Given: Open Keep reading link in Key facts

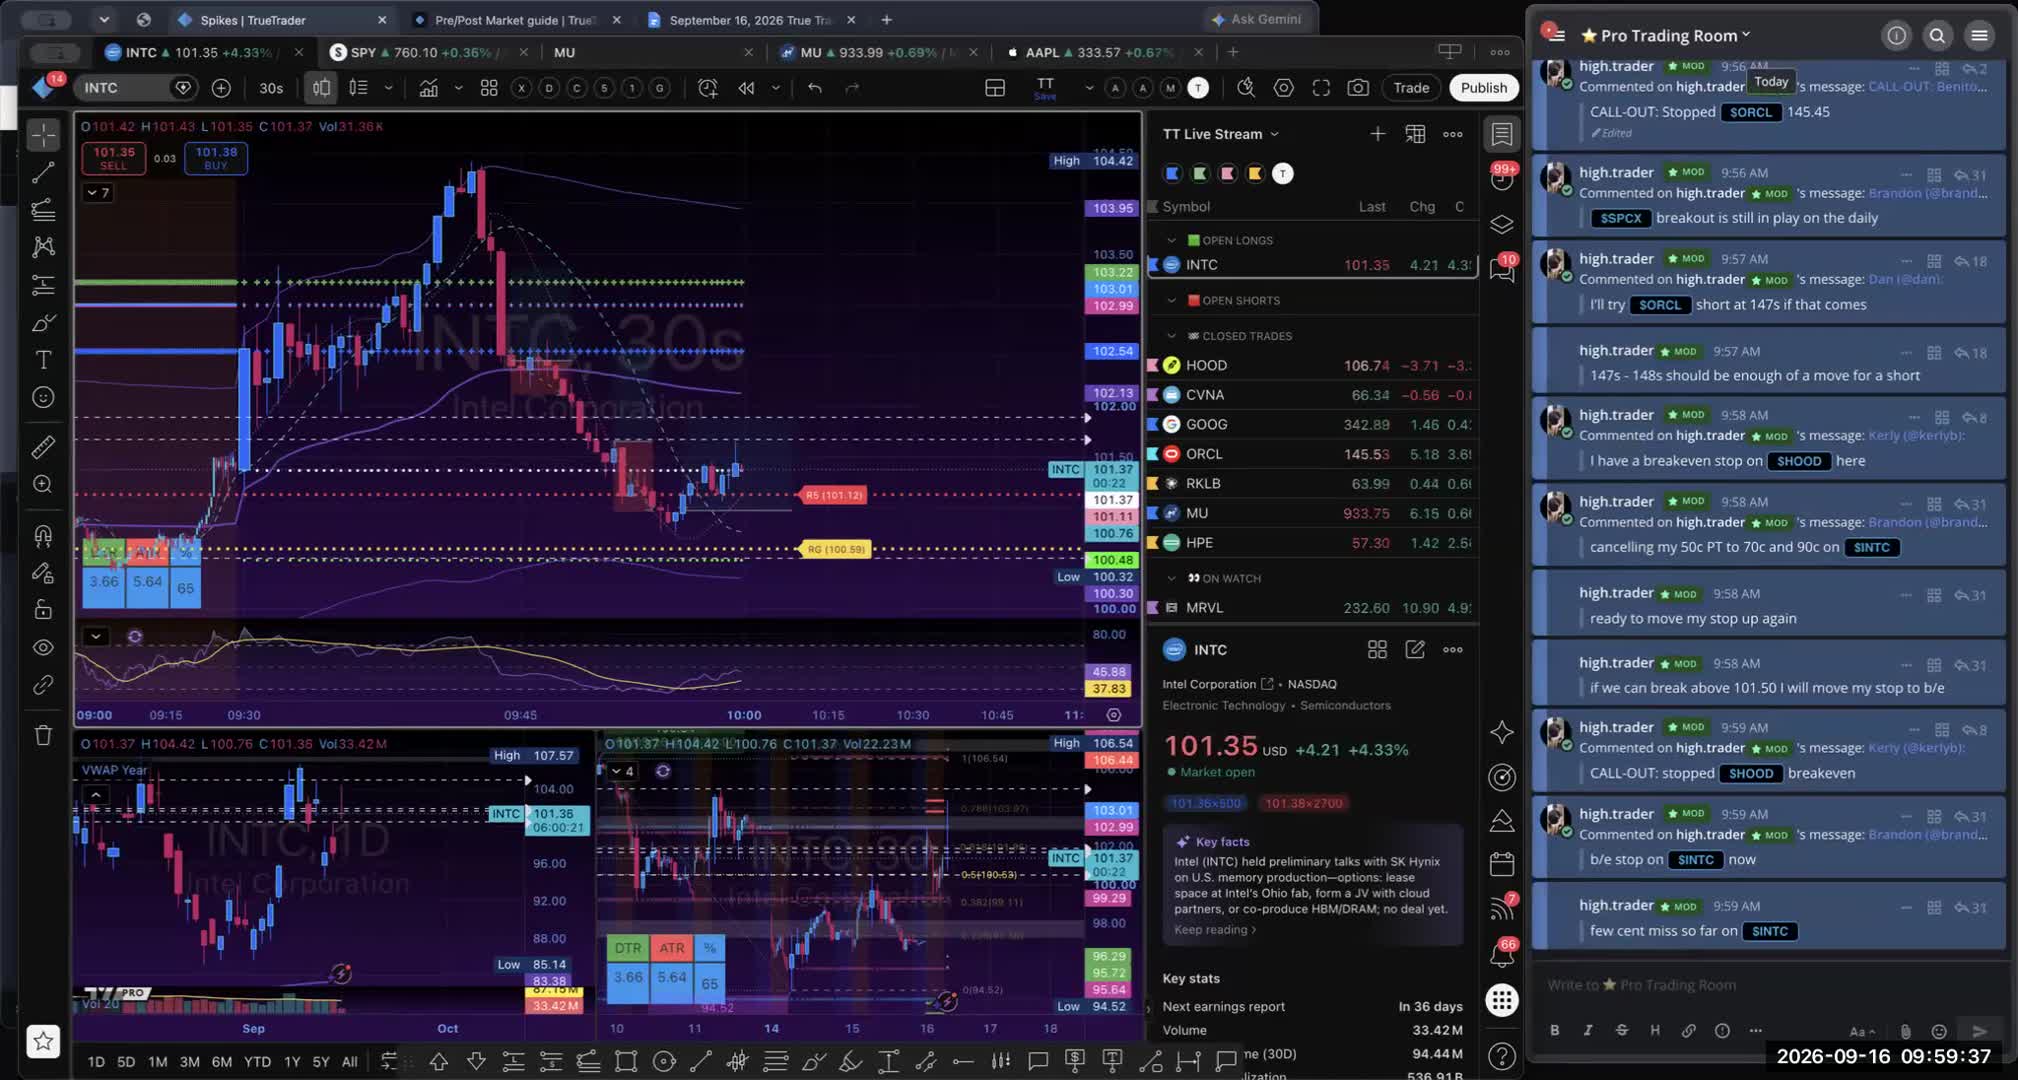Looking at the screenshot, I should click(1215, 930).
